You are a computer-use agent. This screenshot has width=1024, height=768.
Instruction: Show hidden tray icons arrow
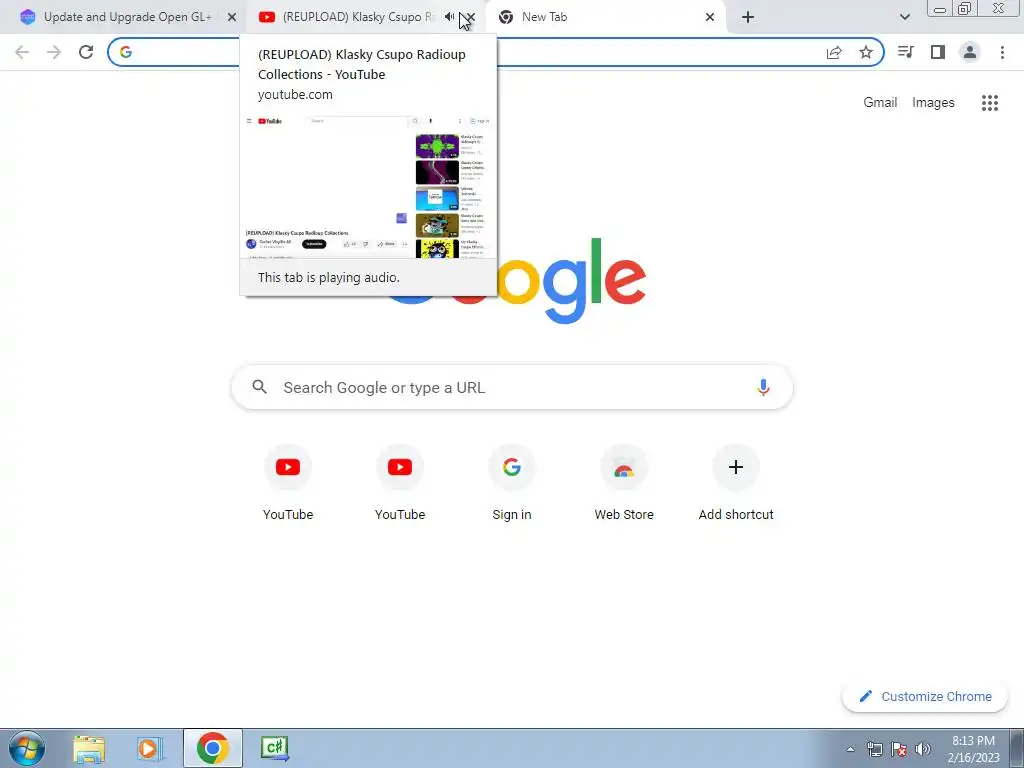coord(850,749)
